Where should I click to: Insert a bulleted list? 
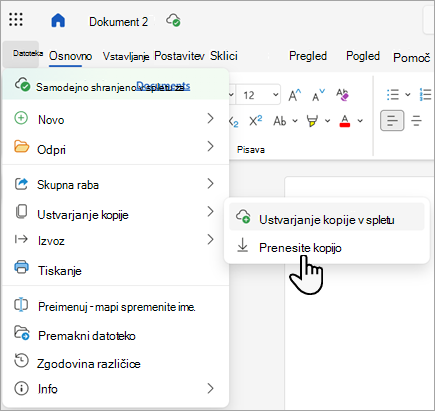click(x=393, y=95)
